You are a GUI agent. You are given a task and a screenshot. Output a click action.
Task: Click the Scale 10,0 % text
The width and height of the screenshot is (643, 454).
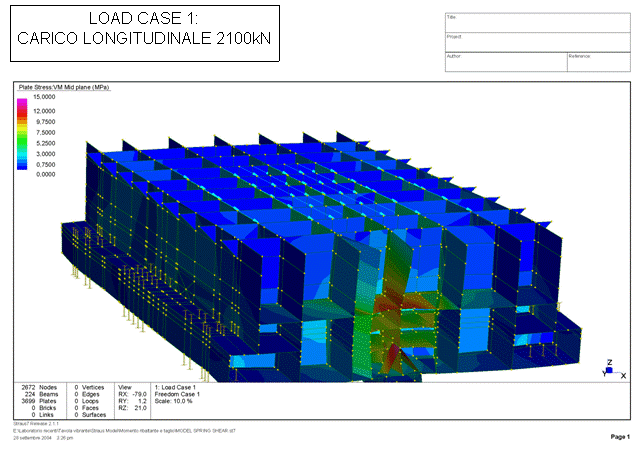click(175, 400)
